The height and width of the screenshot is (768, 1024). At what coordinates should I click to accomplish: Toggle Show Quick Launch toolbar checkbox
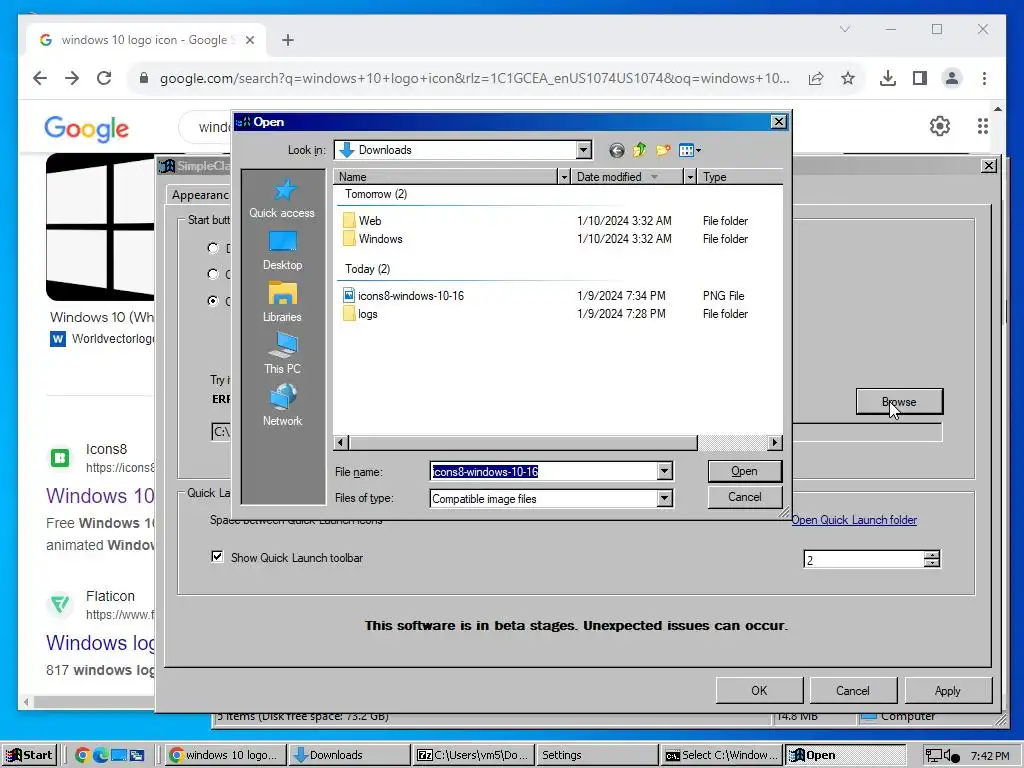pos(217,557)
